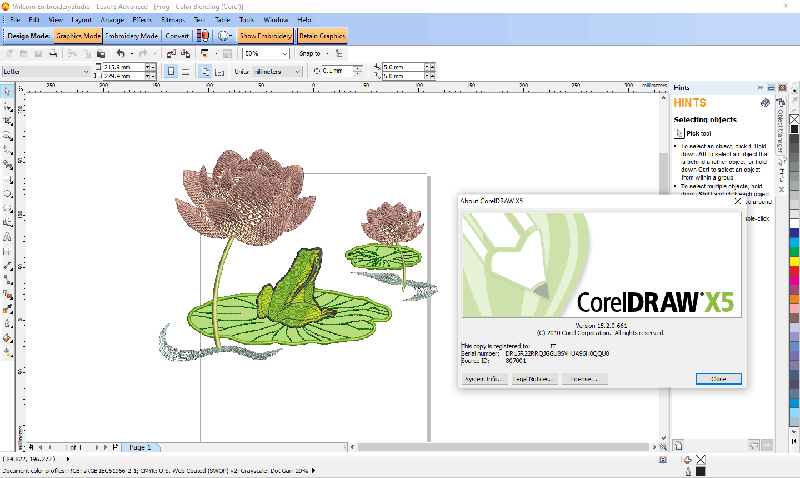
Task: Click the Paste icon in the standard toolbar
Action: coord(101,54)
